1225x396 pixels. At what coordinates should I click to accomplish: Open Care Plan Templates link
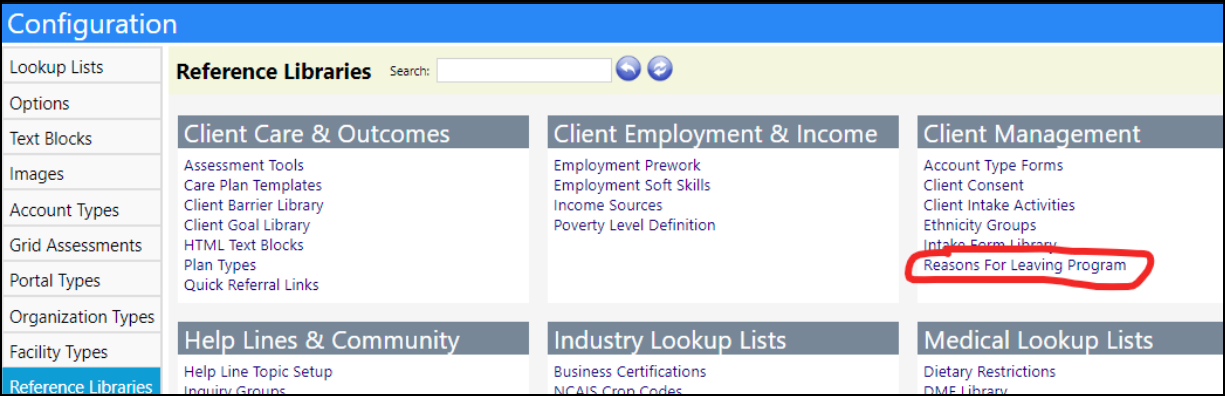click(253, 185)
